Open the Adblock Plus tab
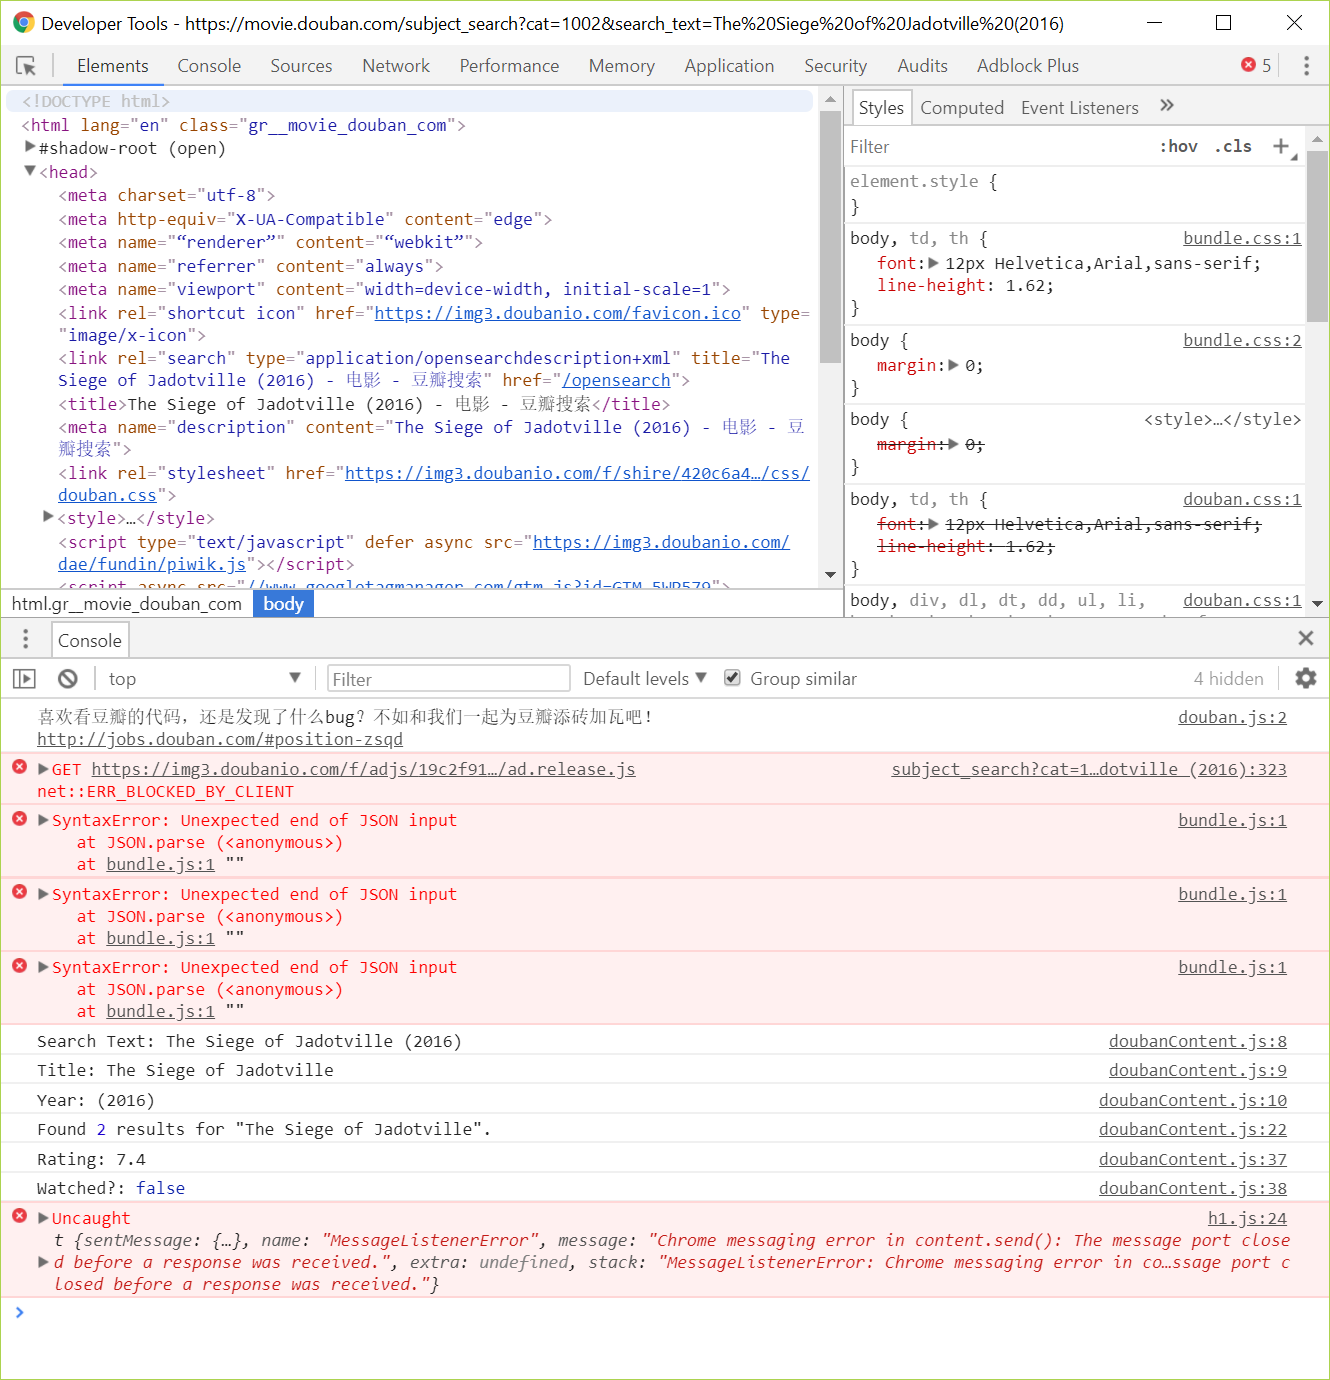This screenshot has width=1330, height=1380. pos(1027,66)
